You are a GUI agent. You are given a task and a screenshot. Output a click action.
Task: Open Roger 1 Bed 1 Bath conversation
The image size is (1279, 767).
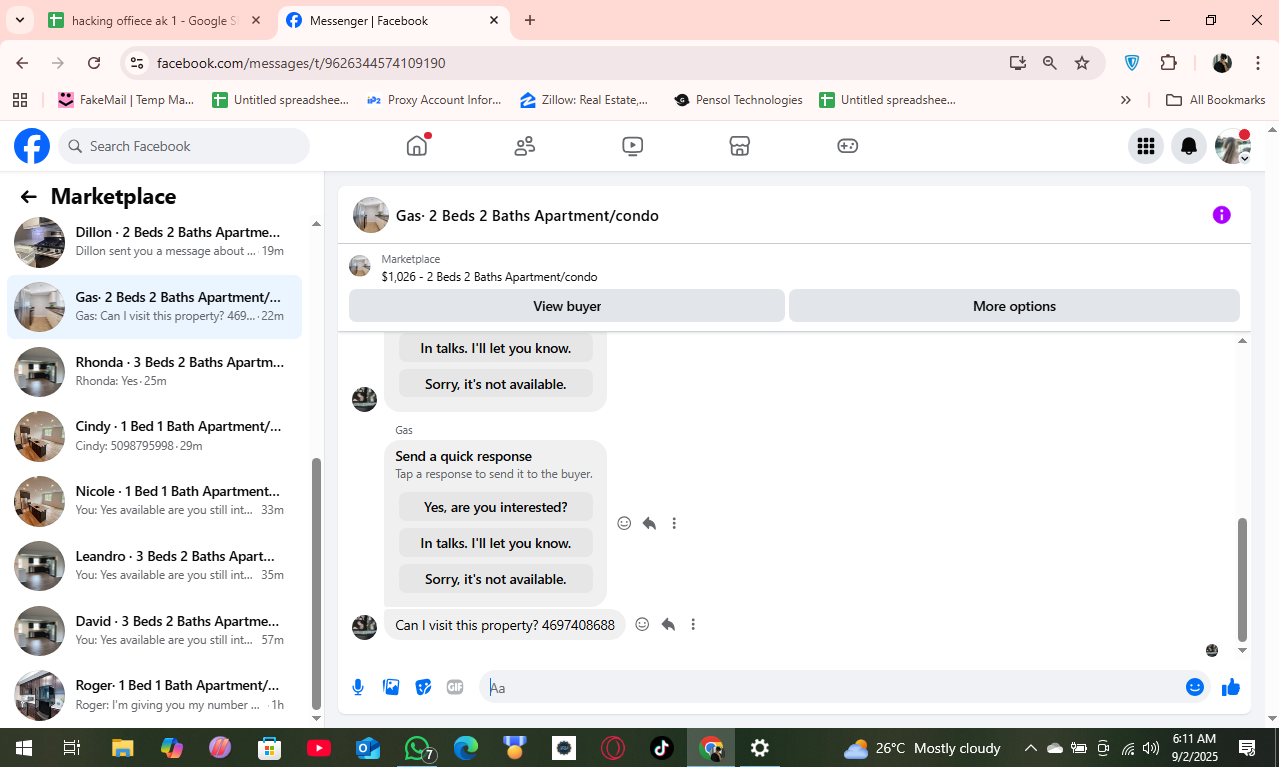155,695
